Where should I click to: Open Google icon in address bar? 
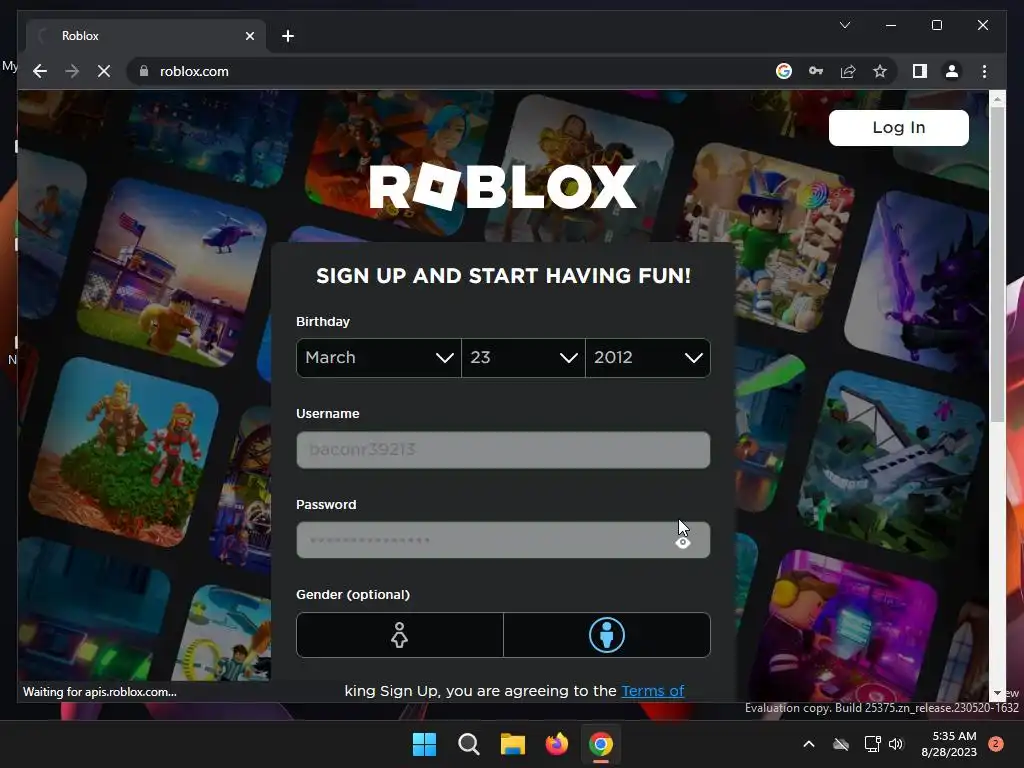(x=784, y=71)
